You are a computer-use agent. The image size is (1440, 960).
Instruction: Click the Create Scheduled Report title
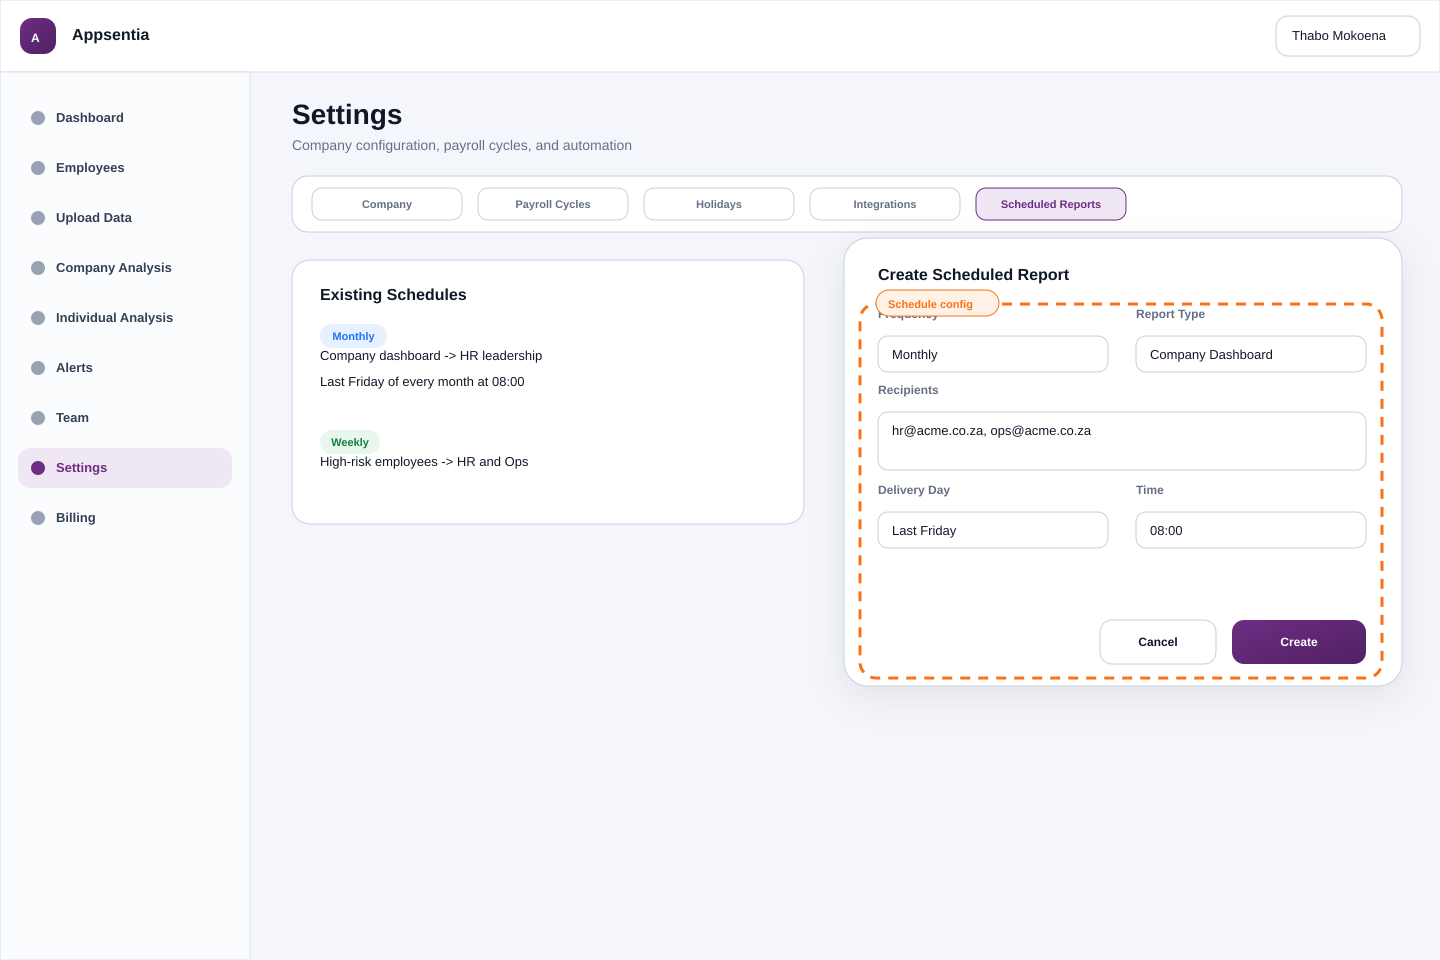[973, 275]
